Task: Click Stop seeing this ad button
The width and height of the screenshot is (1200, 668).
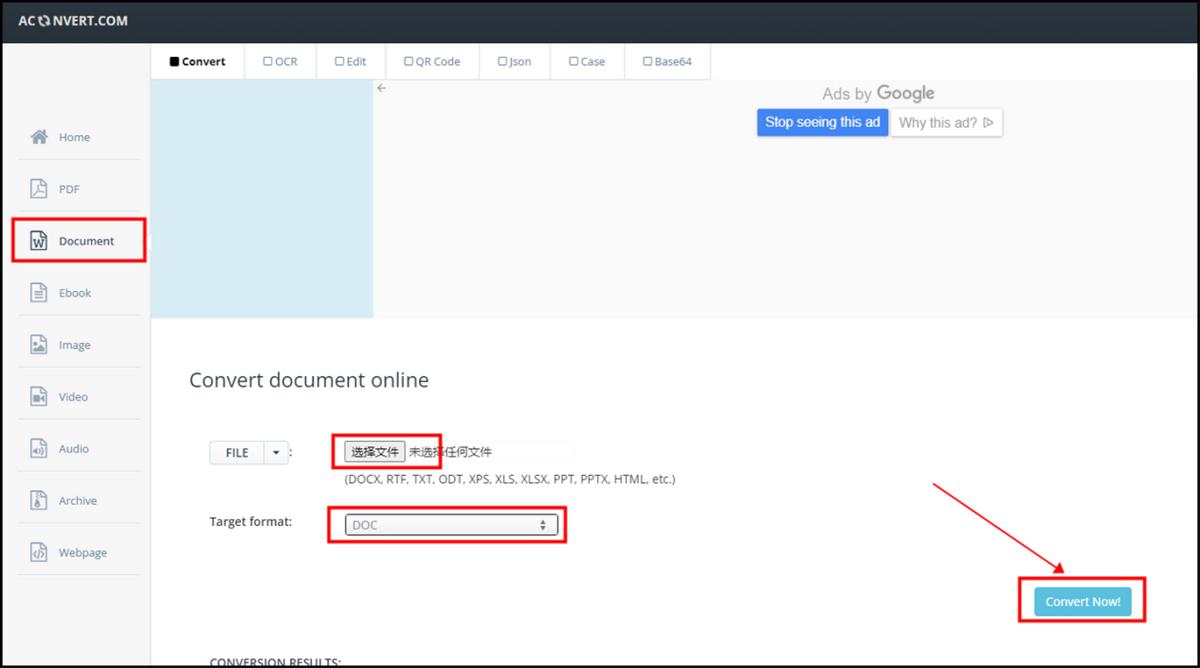Action: [x=822, y=122]
